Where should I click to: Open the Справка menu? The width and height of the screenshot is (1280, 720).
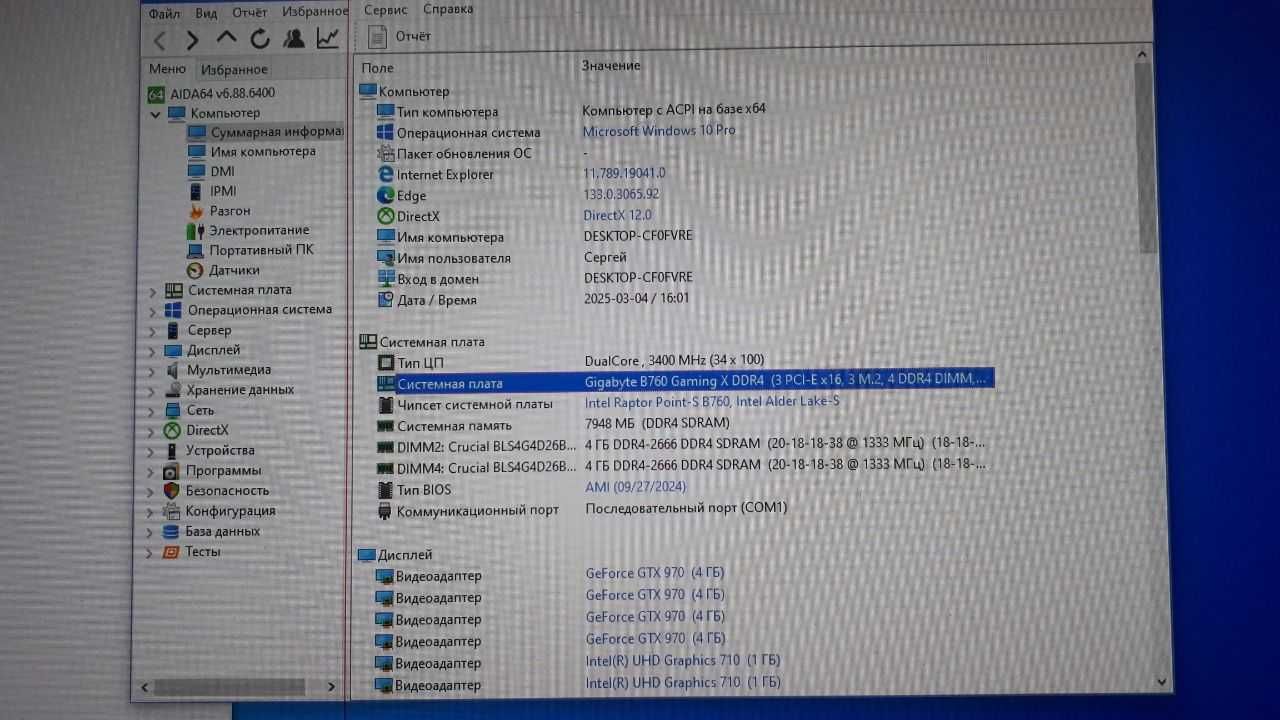(448, 9)
